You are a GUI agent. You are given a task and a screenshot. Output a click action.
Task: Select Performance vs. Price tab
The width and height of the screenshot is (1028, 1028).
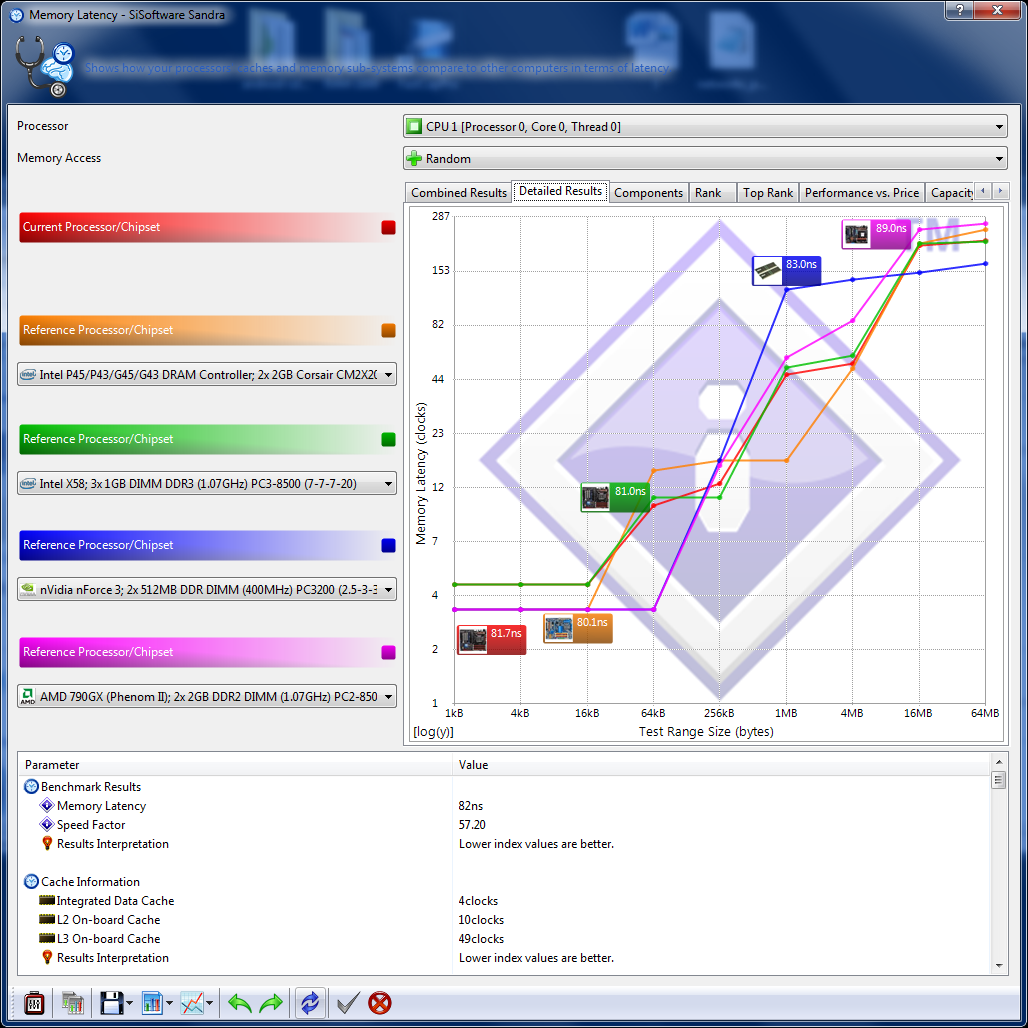click(861, 193)
